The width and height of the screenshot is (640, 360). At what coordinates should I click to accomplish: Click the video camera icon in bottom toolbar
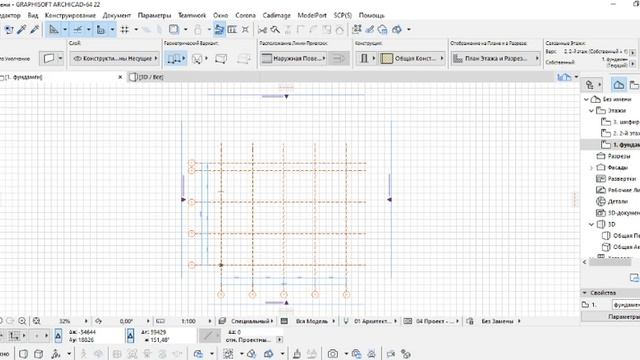click(x=391, y=353)
